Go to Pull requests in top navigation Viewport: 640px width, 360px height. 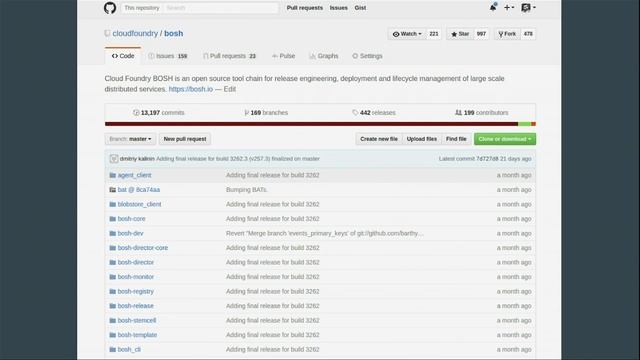(x=304, y=8)
